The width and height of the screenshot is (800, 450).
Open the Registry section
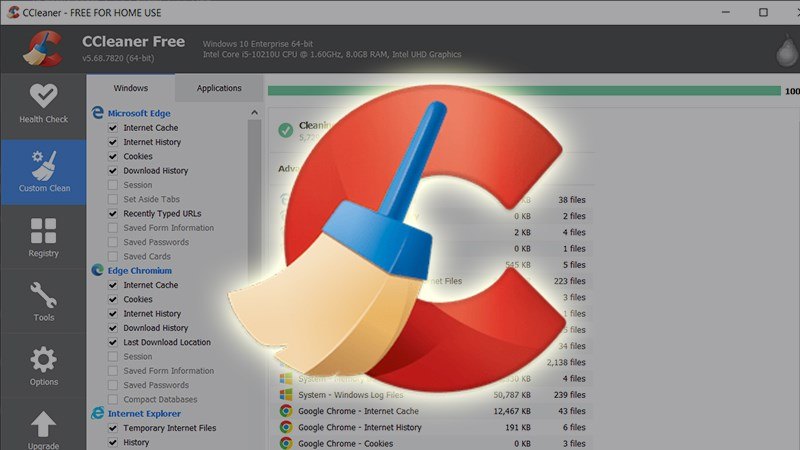tap(43, 238)
